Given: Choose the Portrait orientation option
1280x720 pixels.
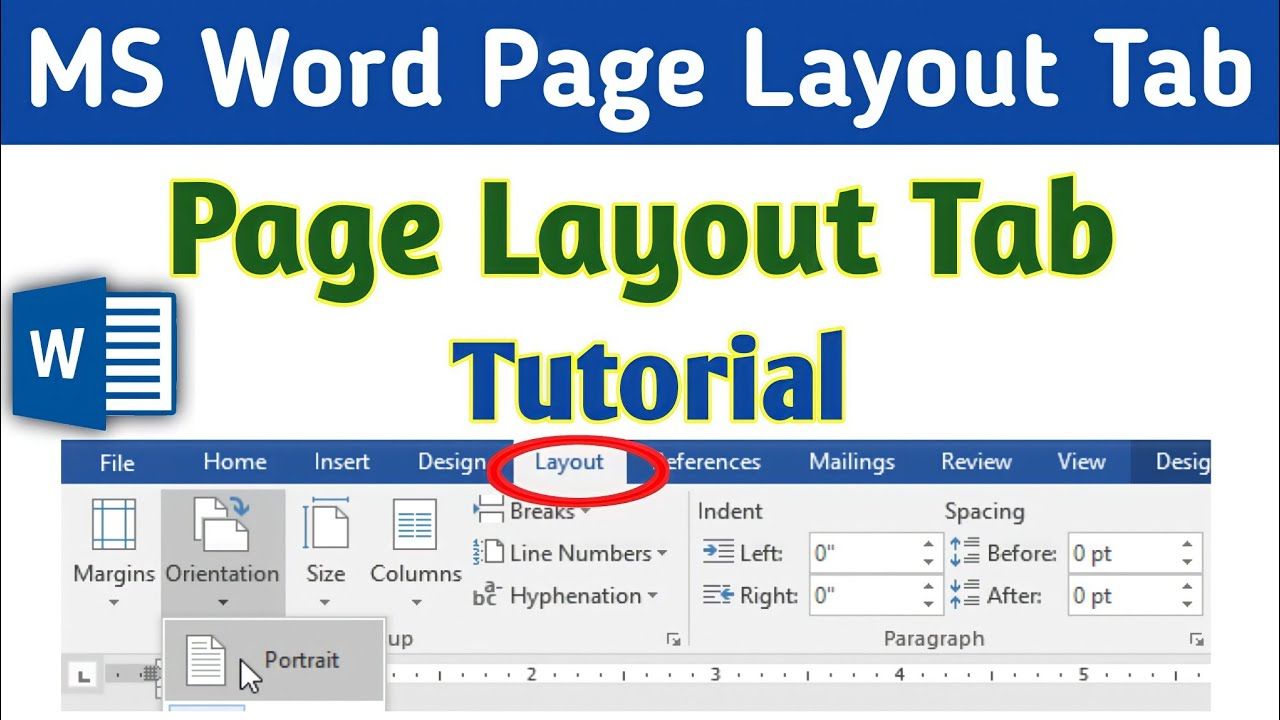Looking at the screenshot, I should pos(273,661).
